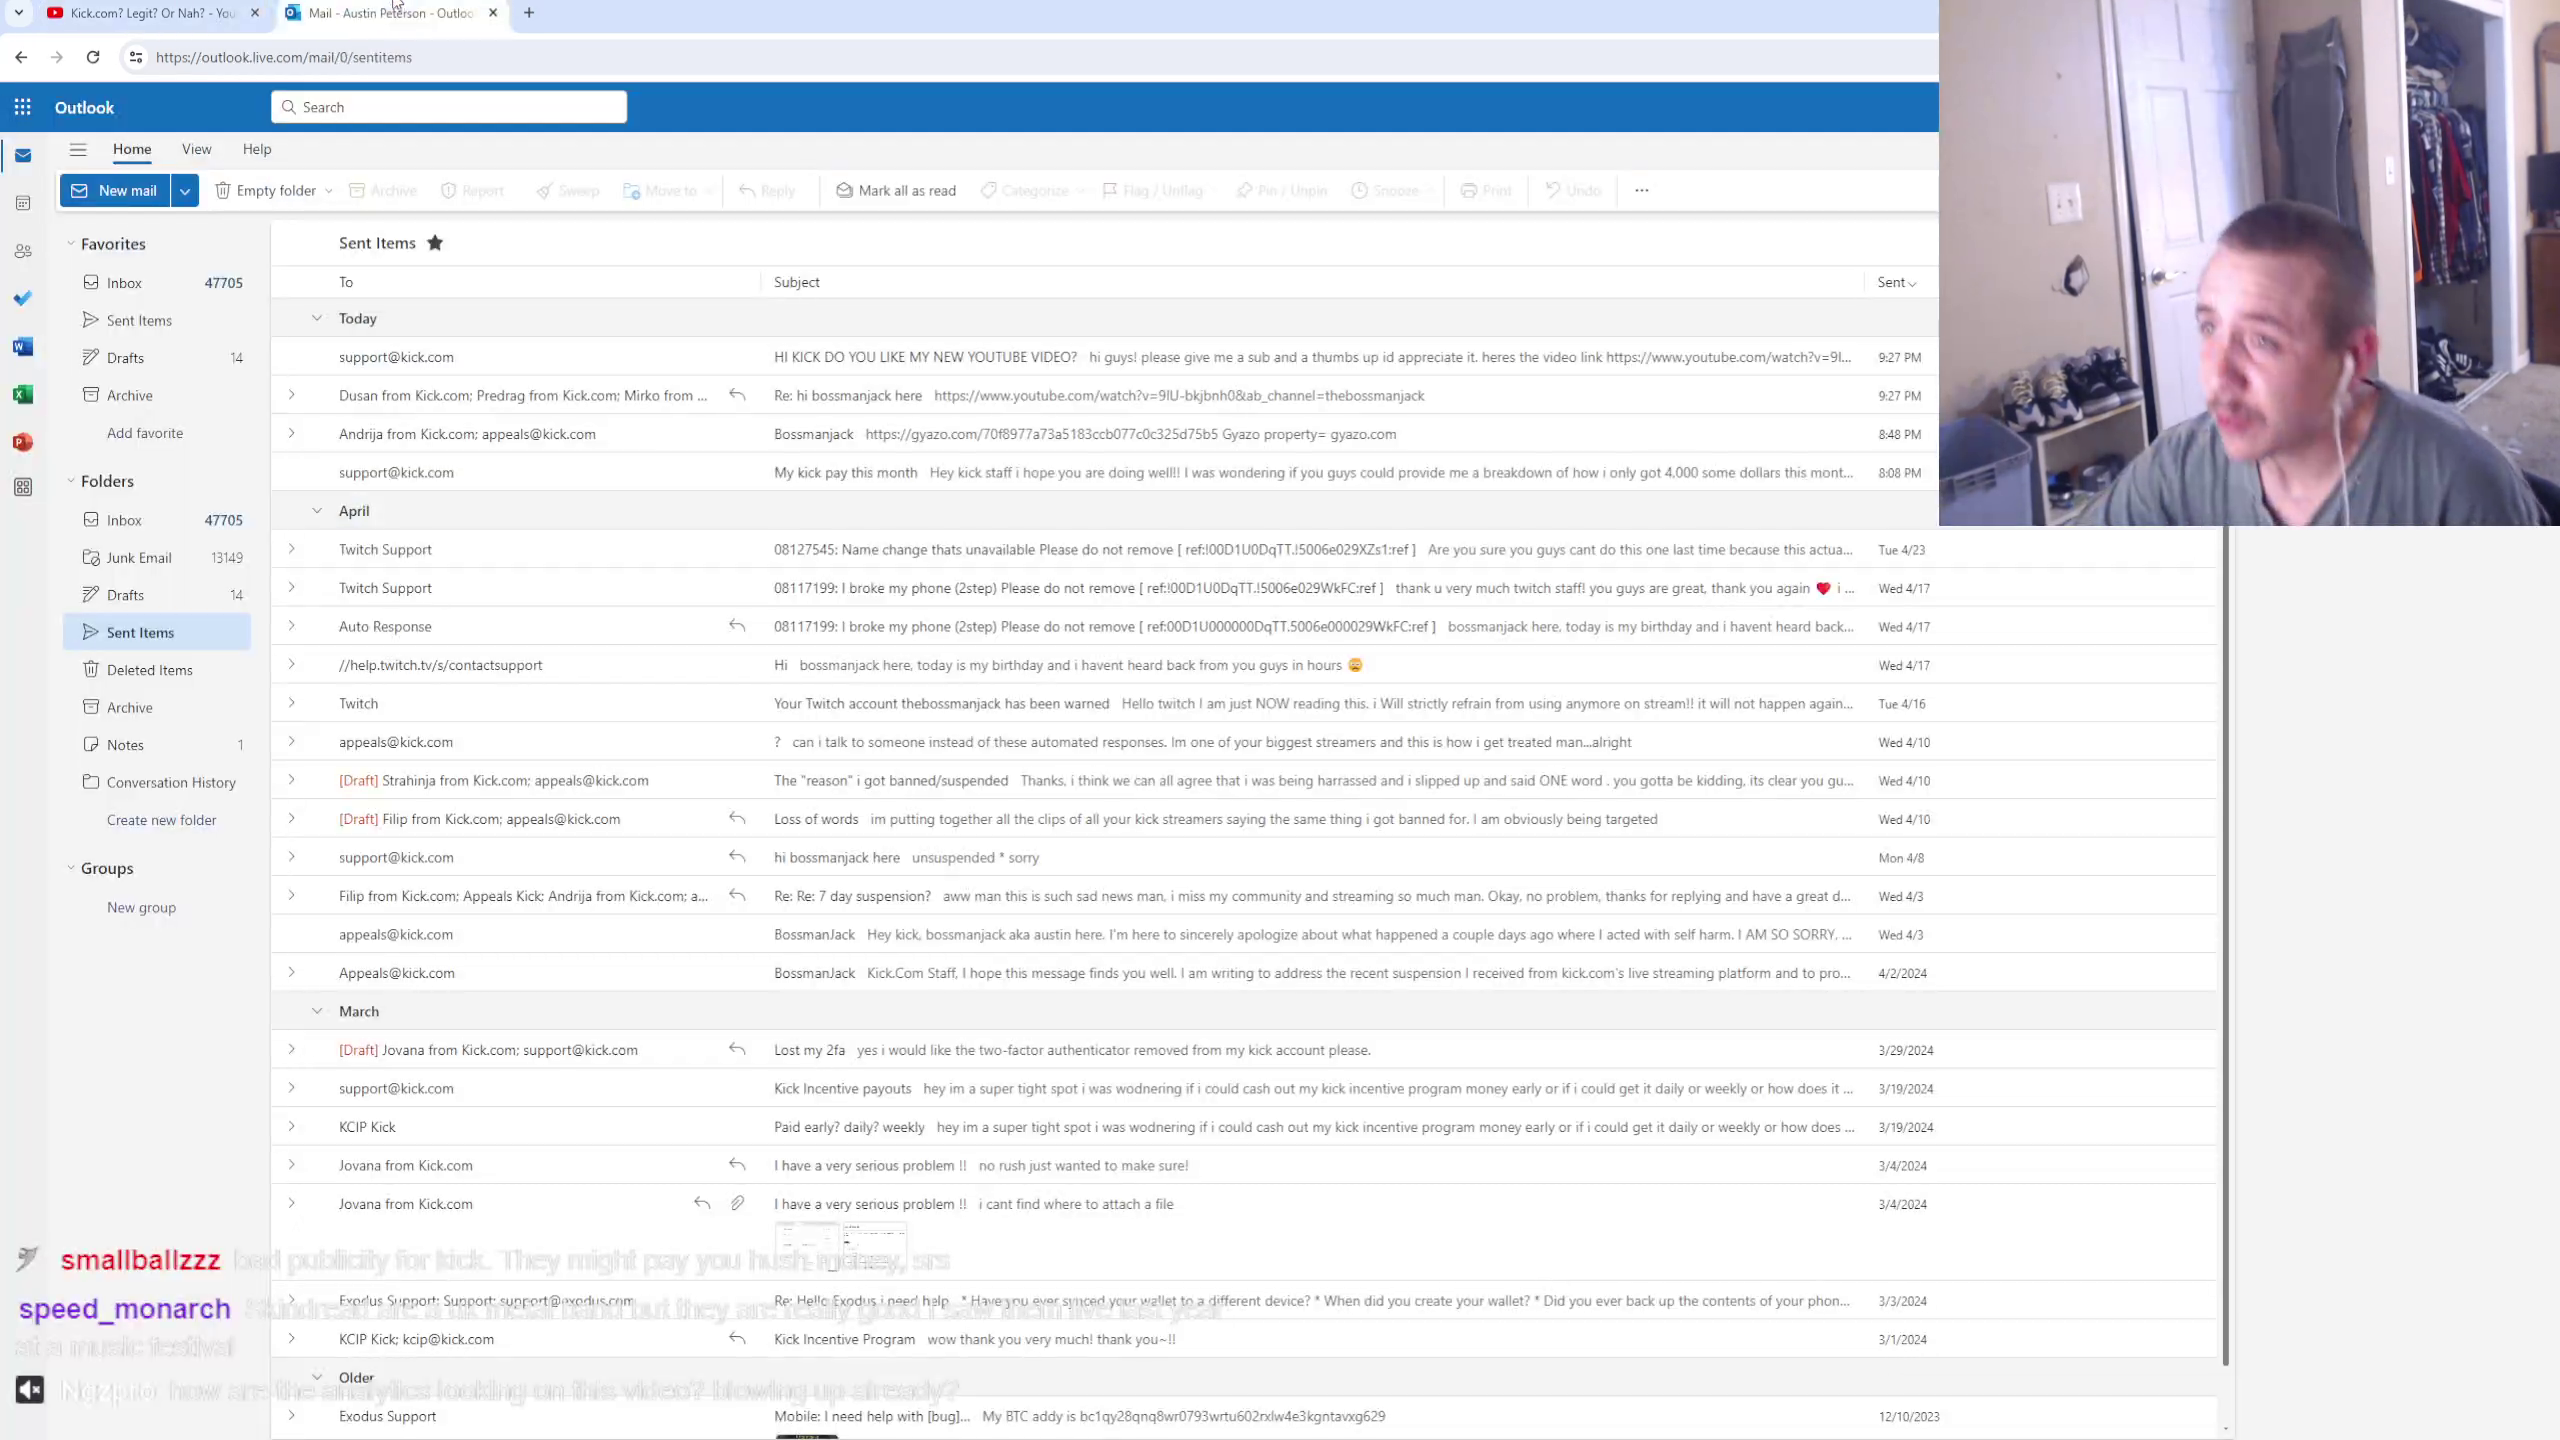Click Mark all as read
This screenshot has width=2560, height=1440.
[896, 190]
